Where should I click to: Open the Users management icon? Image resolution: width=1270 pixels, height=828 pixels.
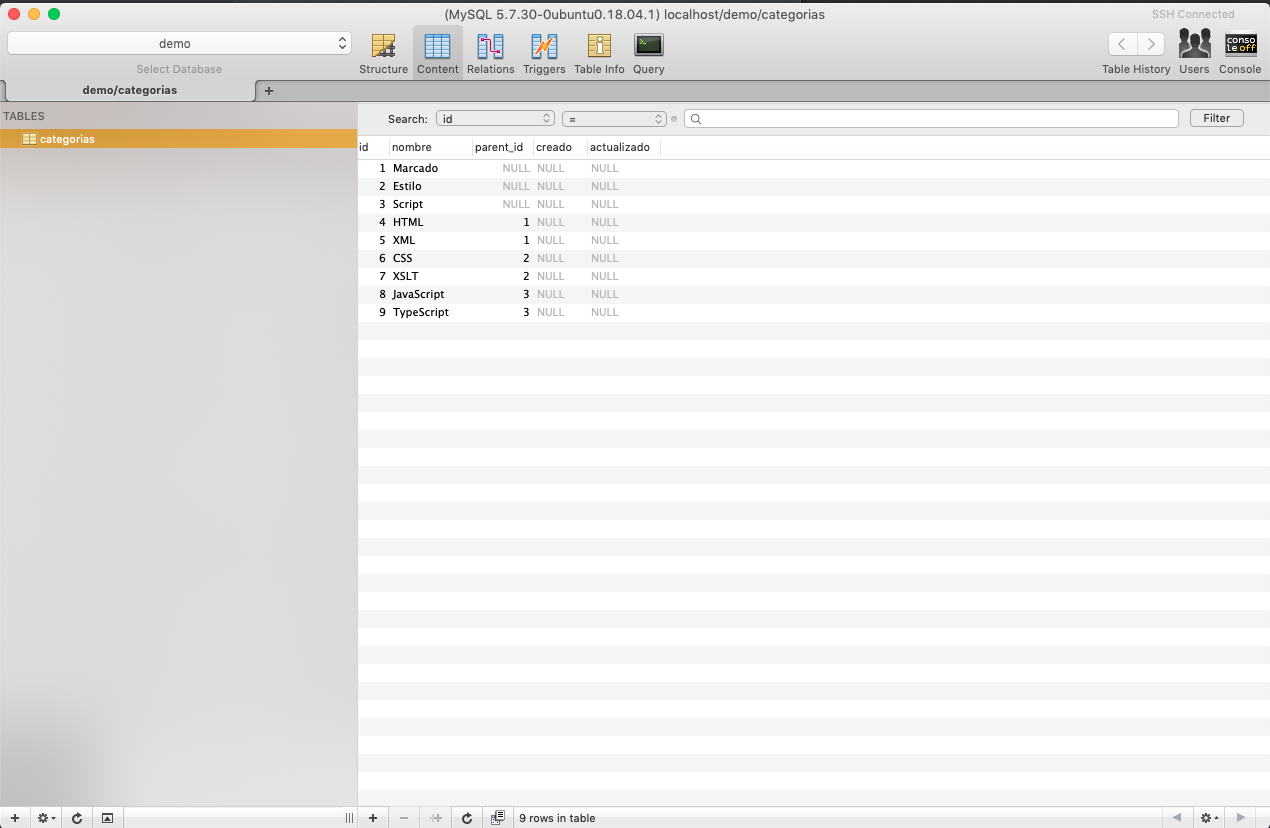(1194, 53)
